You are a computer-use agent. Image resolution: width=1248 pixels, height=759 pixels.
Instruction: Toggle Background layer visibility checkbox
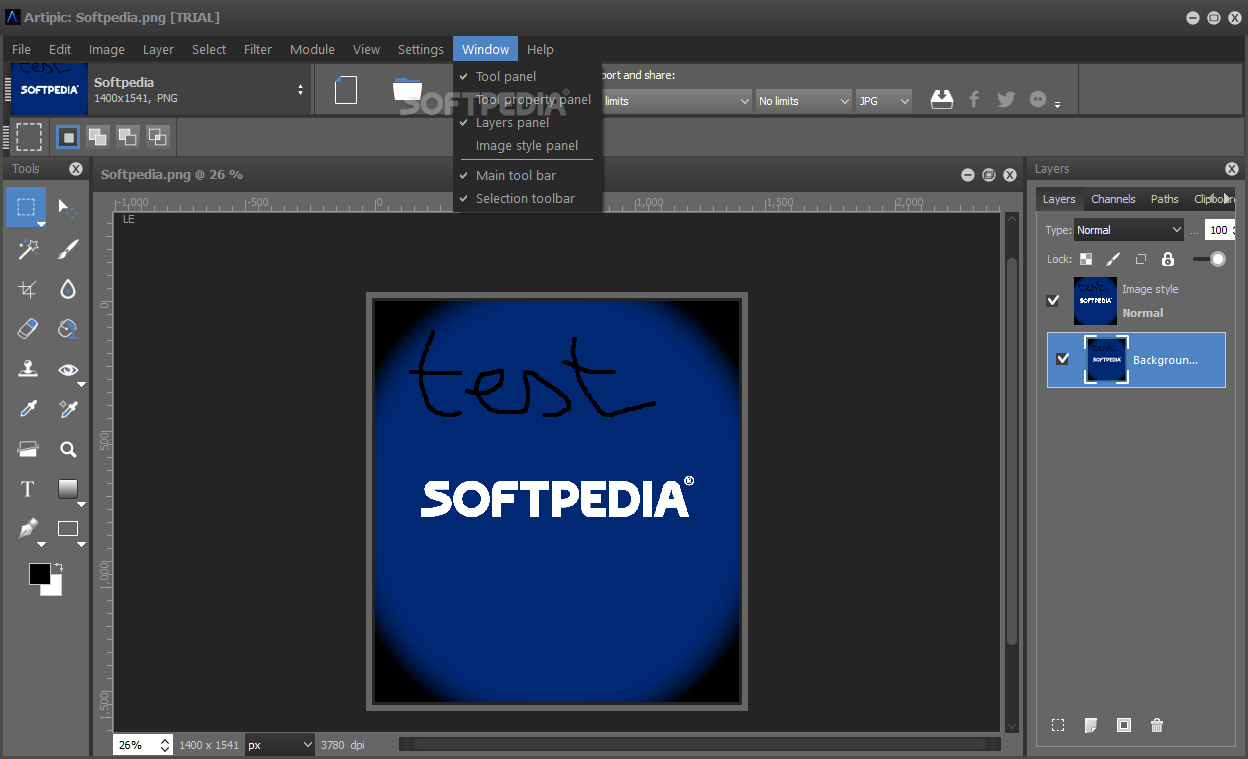[x=1063, y=359]
